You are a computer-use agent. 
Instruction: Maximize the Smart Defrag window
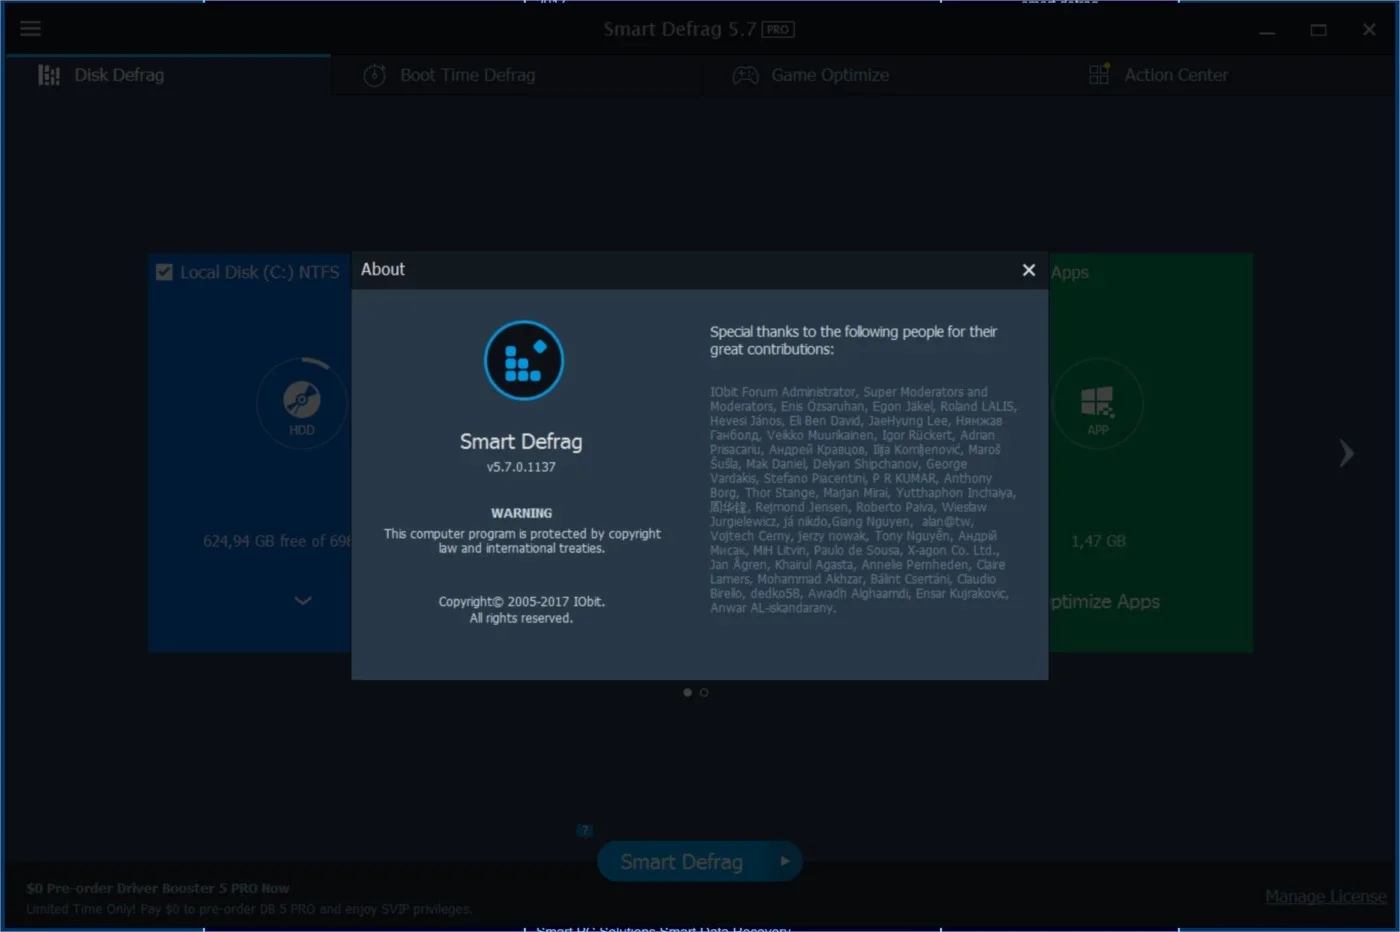point(1318,30)
